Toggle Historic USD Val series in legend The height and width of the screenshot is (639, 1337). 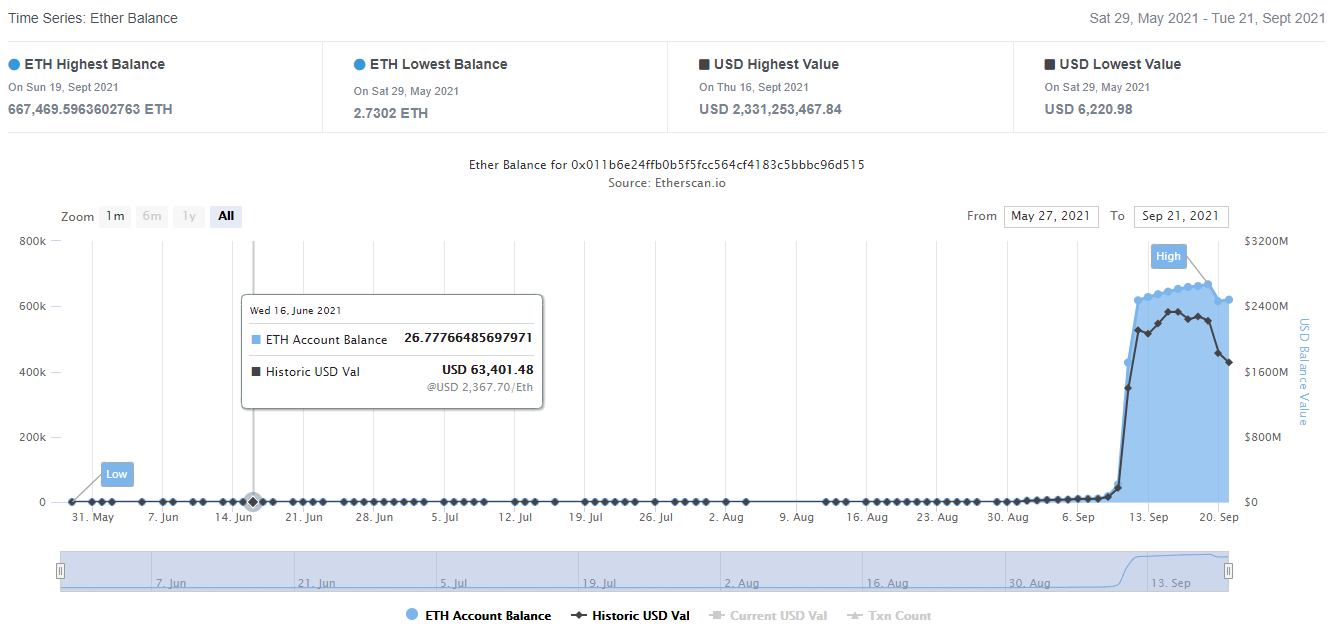pyautogui.click(x=630, y=616)
